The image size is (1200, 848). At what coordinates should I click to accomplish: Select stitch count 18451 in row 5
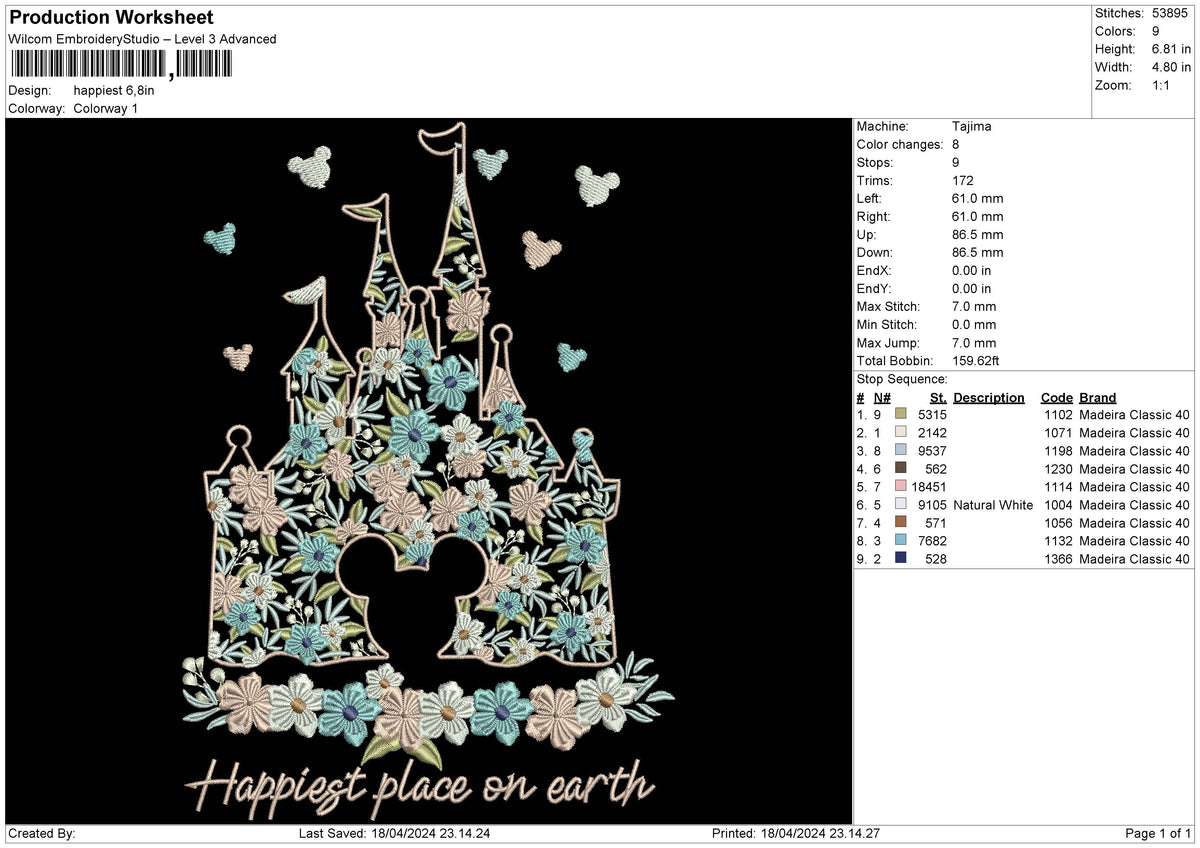pyautogui.click(x=929, y=487)
